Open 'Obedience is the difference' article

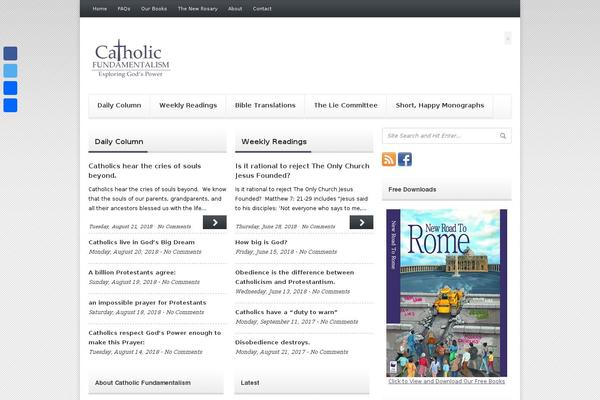(x=295, y=277)
